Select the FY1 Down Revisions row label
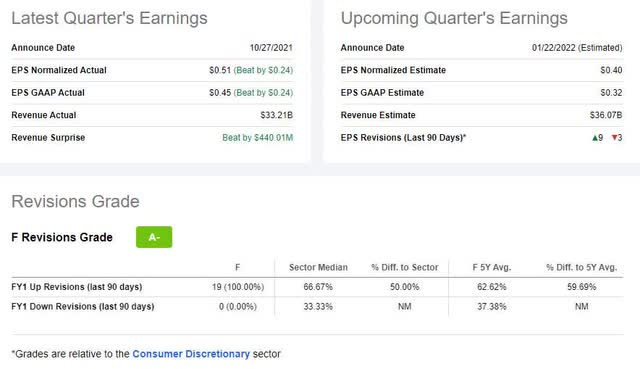Viewport: 640px width, 369px height. point(83,307)
